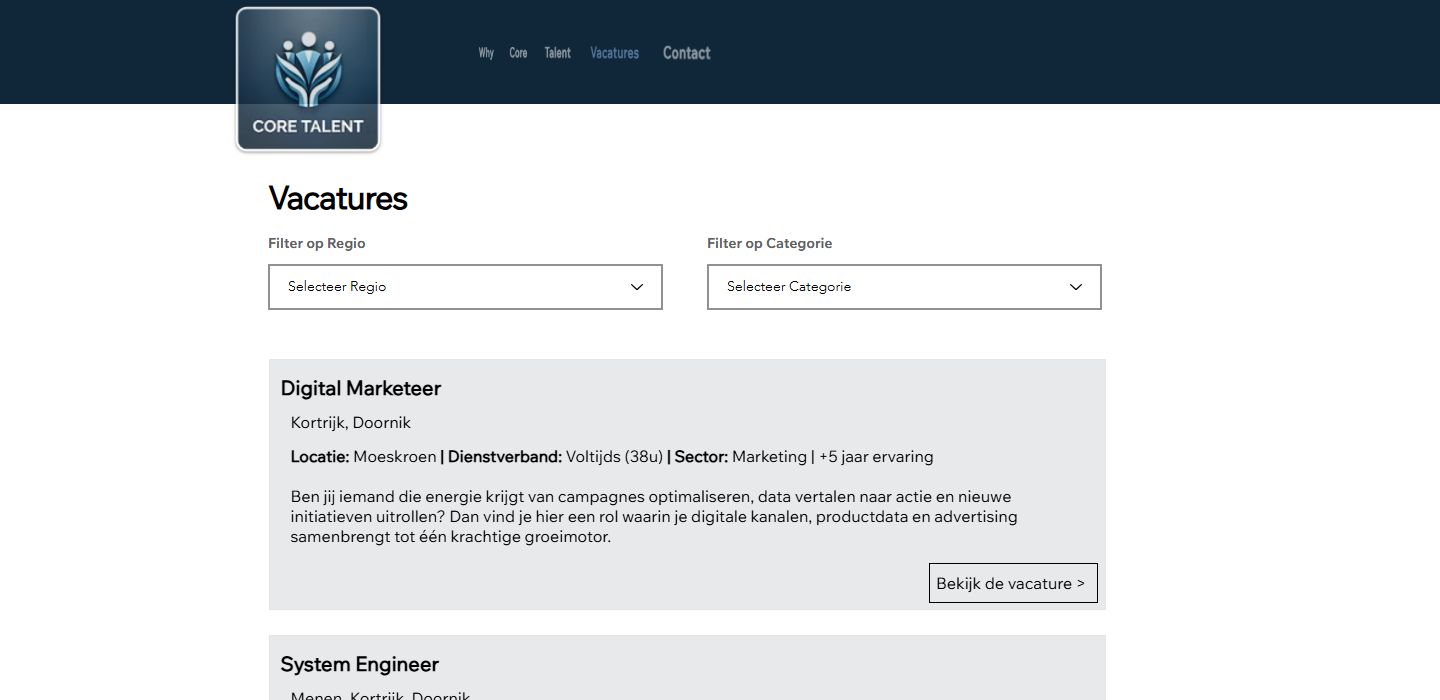
Task: Click the chevron of the Categorie filter
Action: point(1076,287)
